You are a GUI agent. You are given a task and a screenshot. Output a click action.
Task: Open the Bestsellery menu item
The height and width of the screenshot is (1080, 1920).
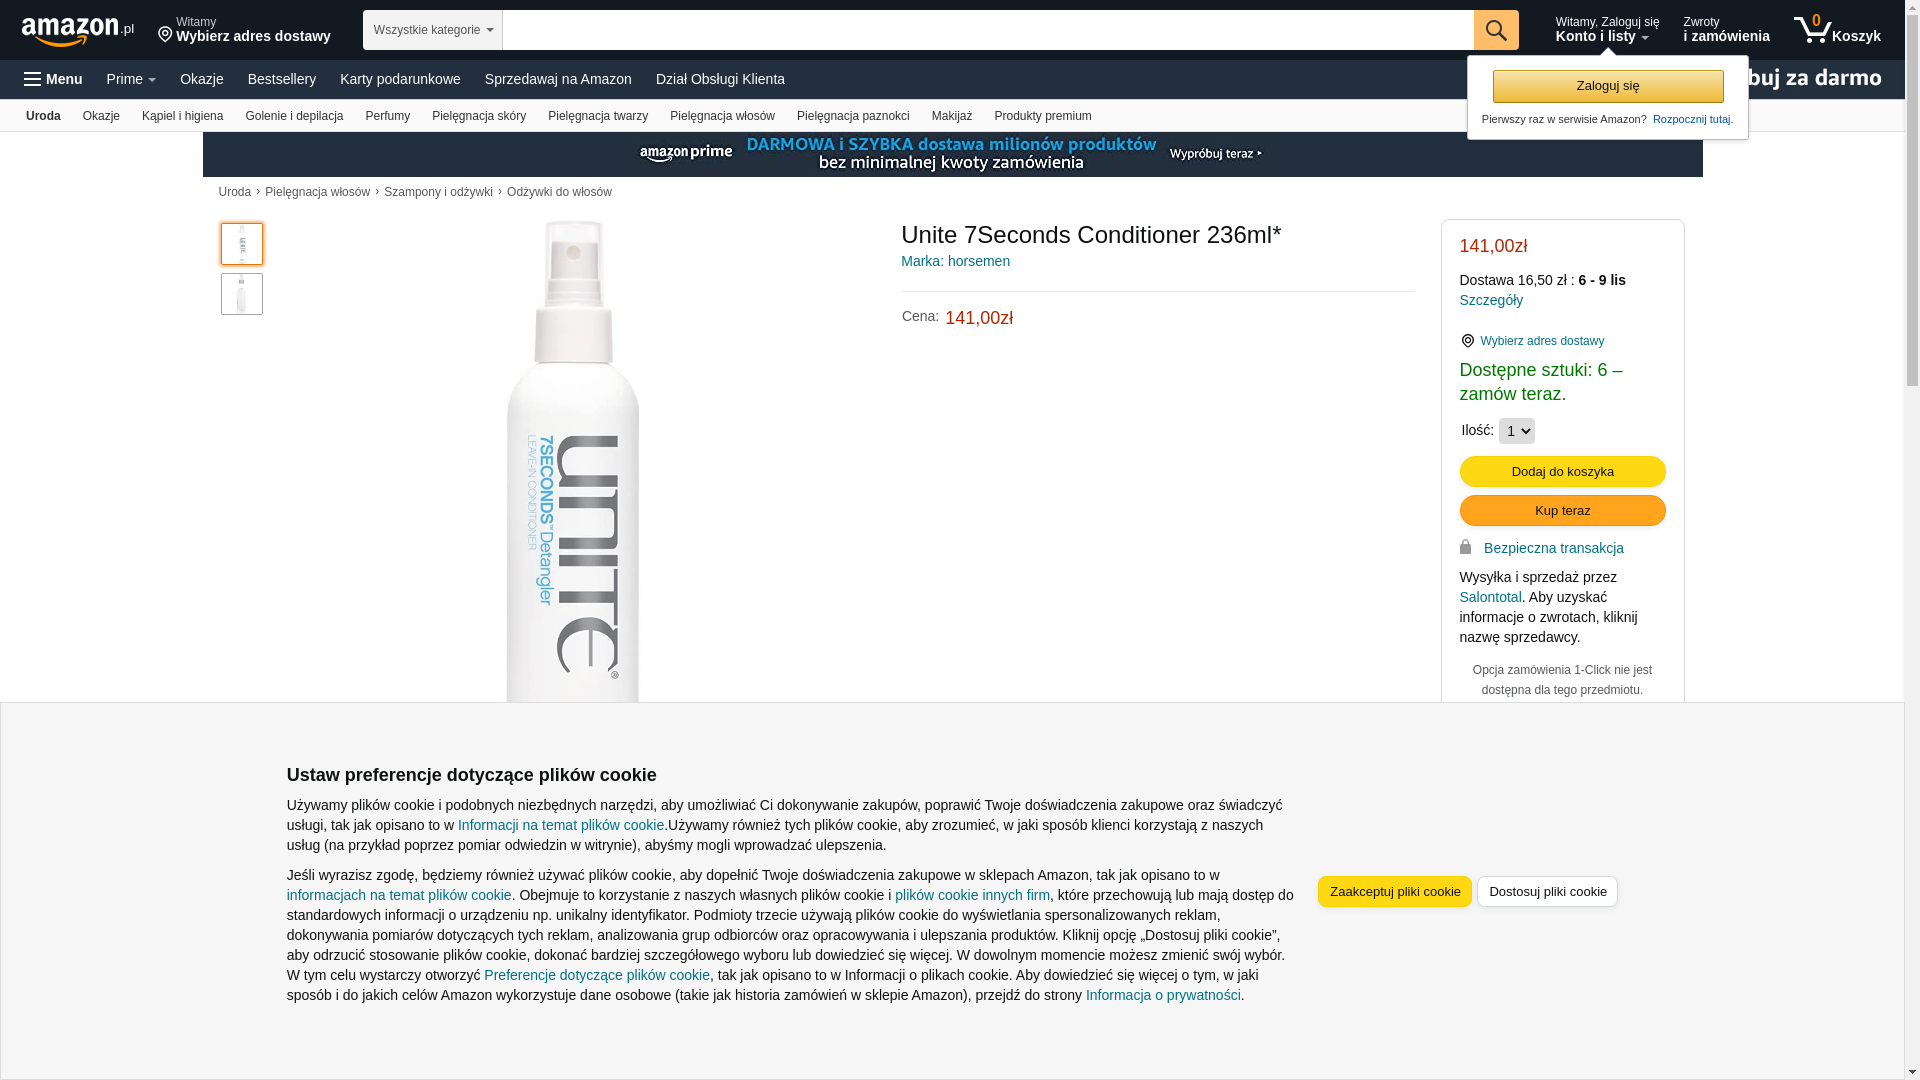(282, 79)
